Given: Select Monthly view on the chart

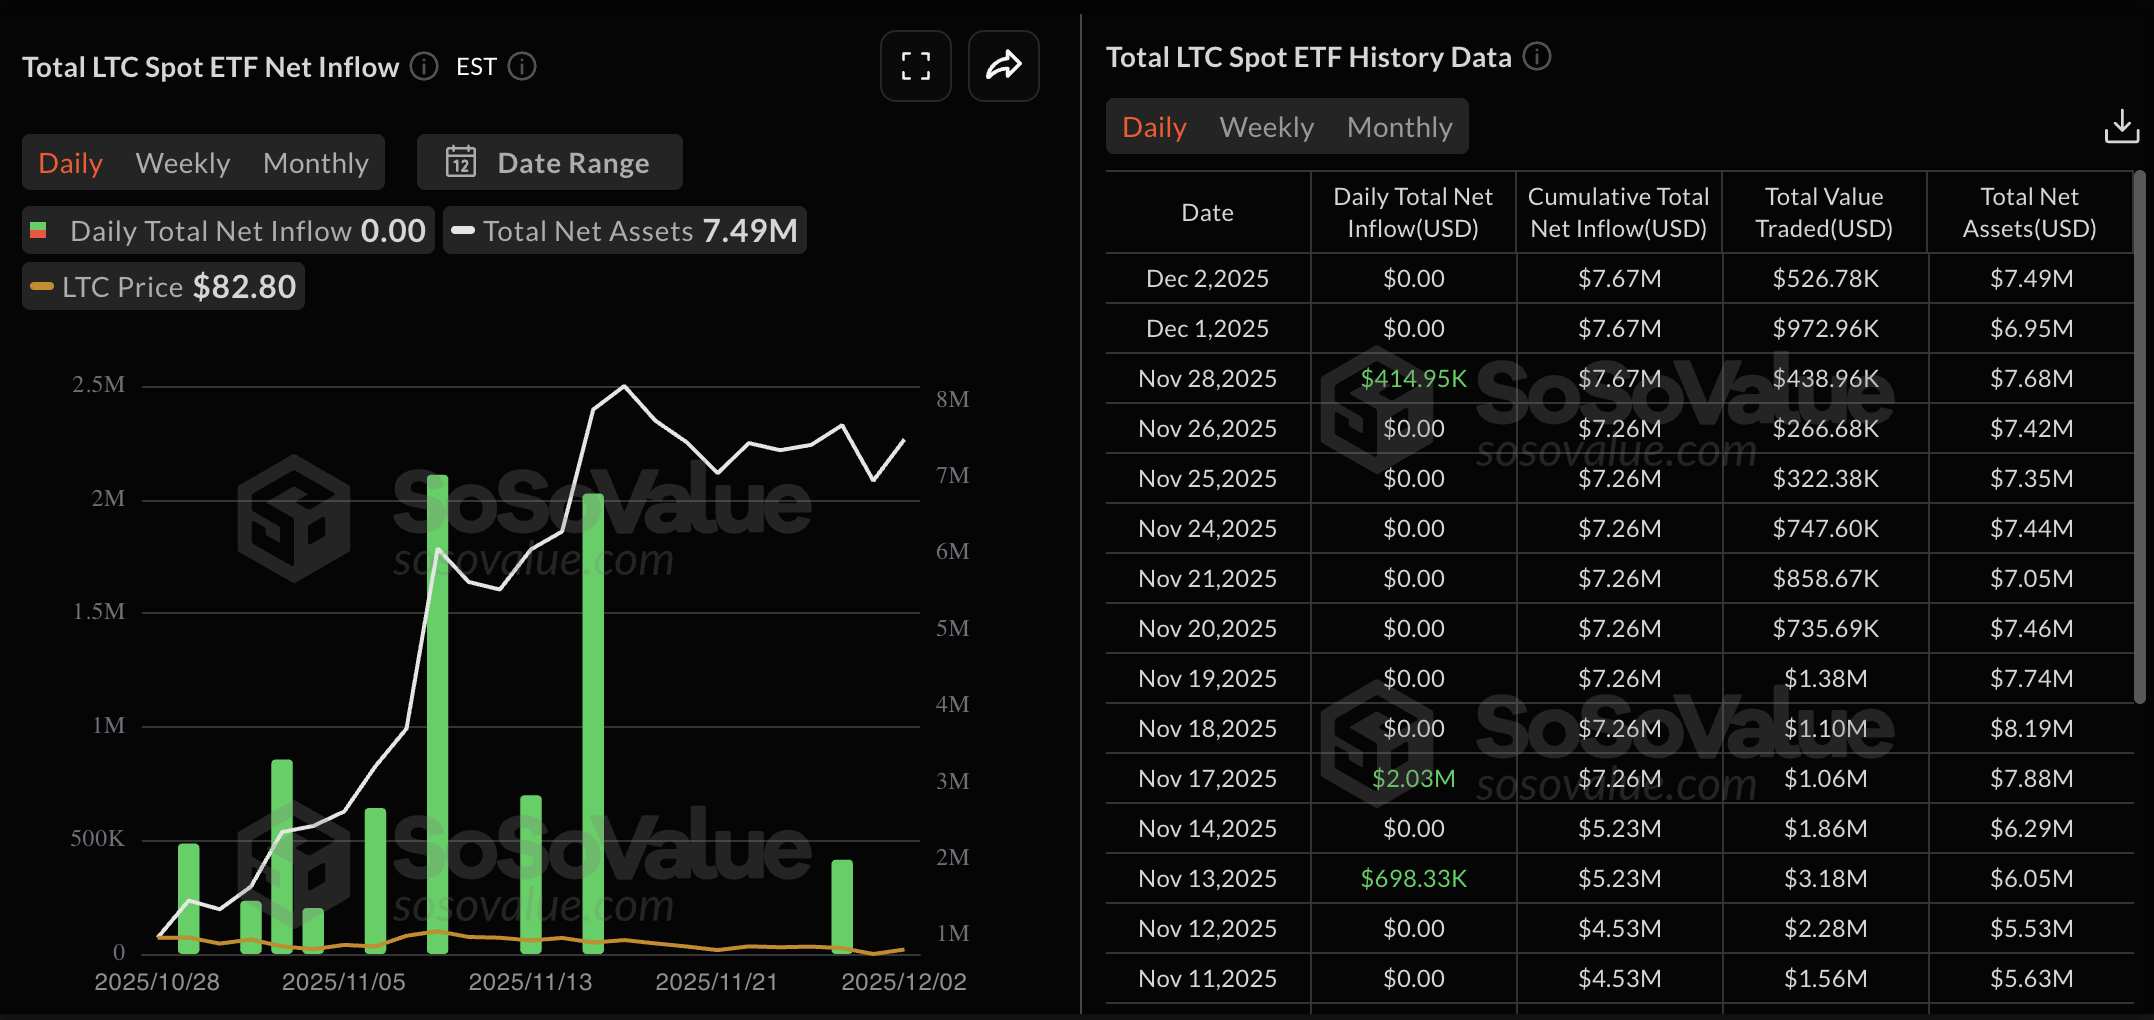Looking at the screenshot, I should pos(315,162).
